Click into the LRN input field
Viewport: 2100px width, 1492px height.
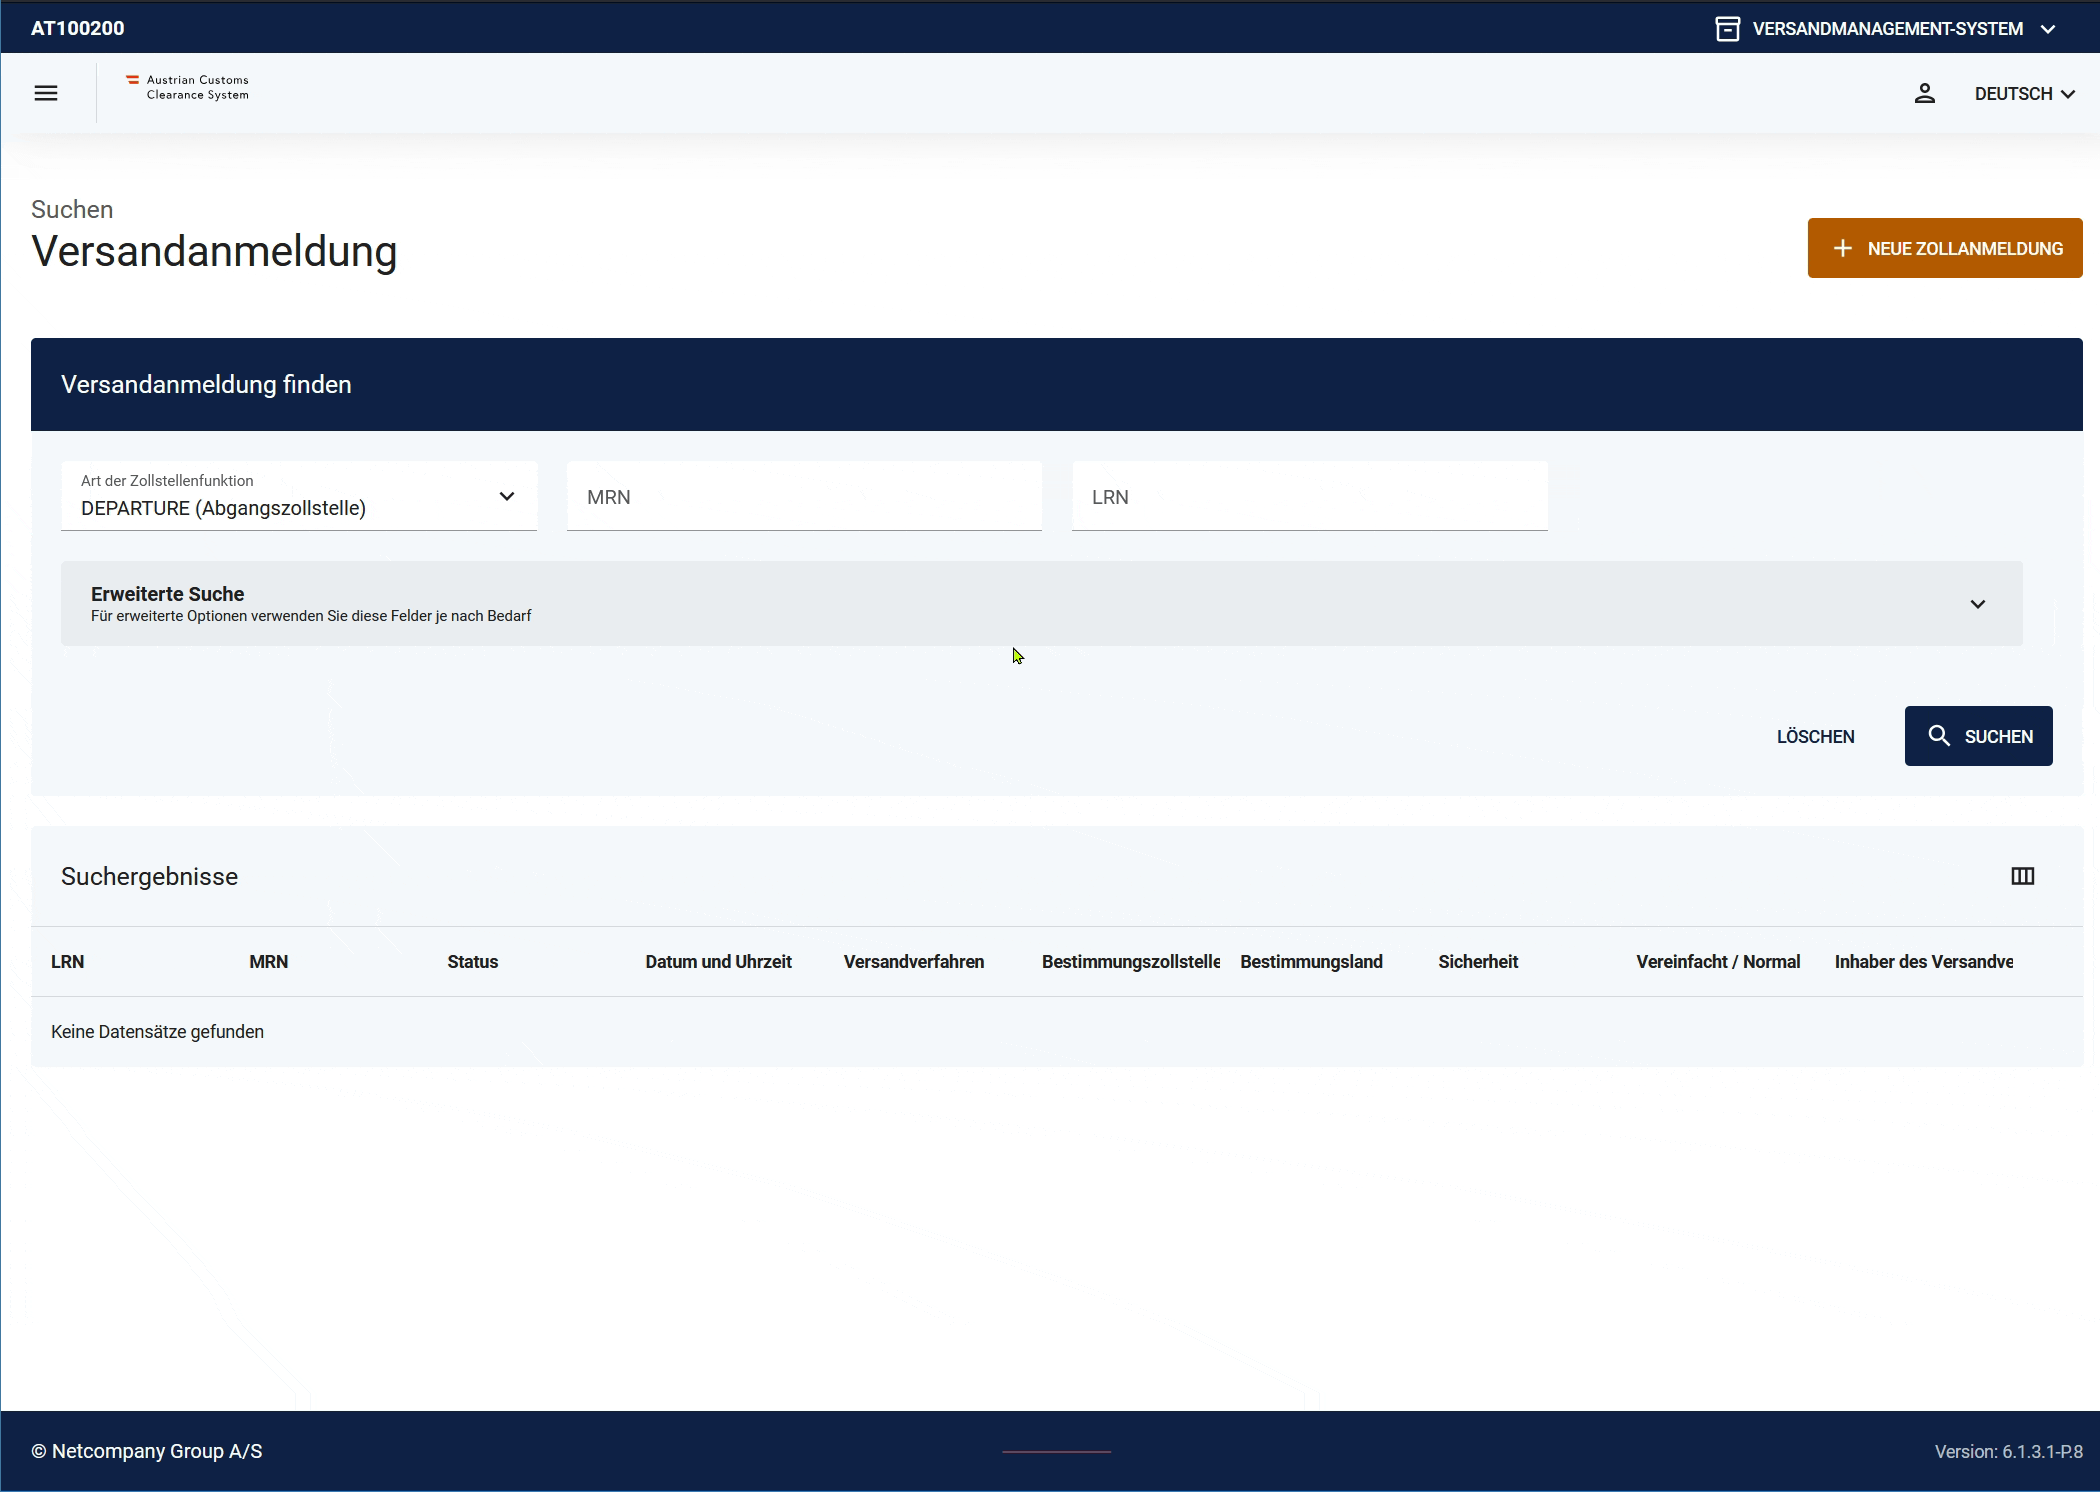pyautogui.click(x=1309, y=497)
